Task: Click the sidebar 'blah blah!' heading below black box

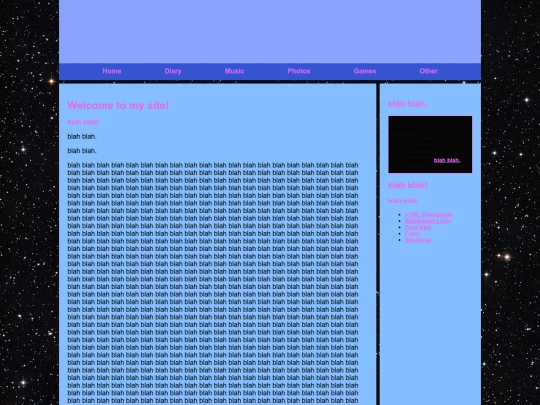Action: (x=408, y=185)
